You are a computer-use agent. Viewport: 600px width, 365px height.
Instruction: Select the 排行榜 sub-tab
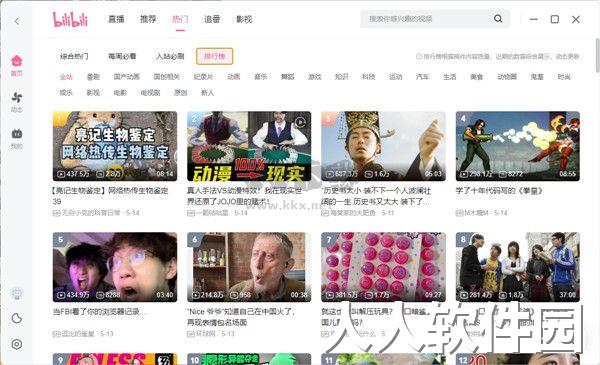pos(214,56)
